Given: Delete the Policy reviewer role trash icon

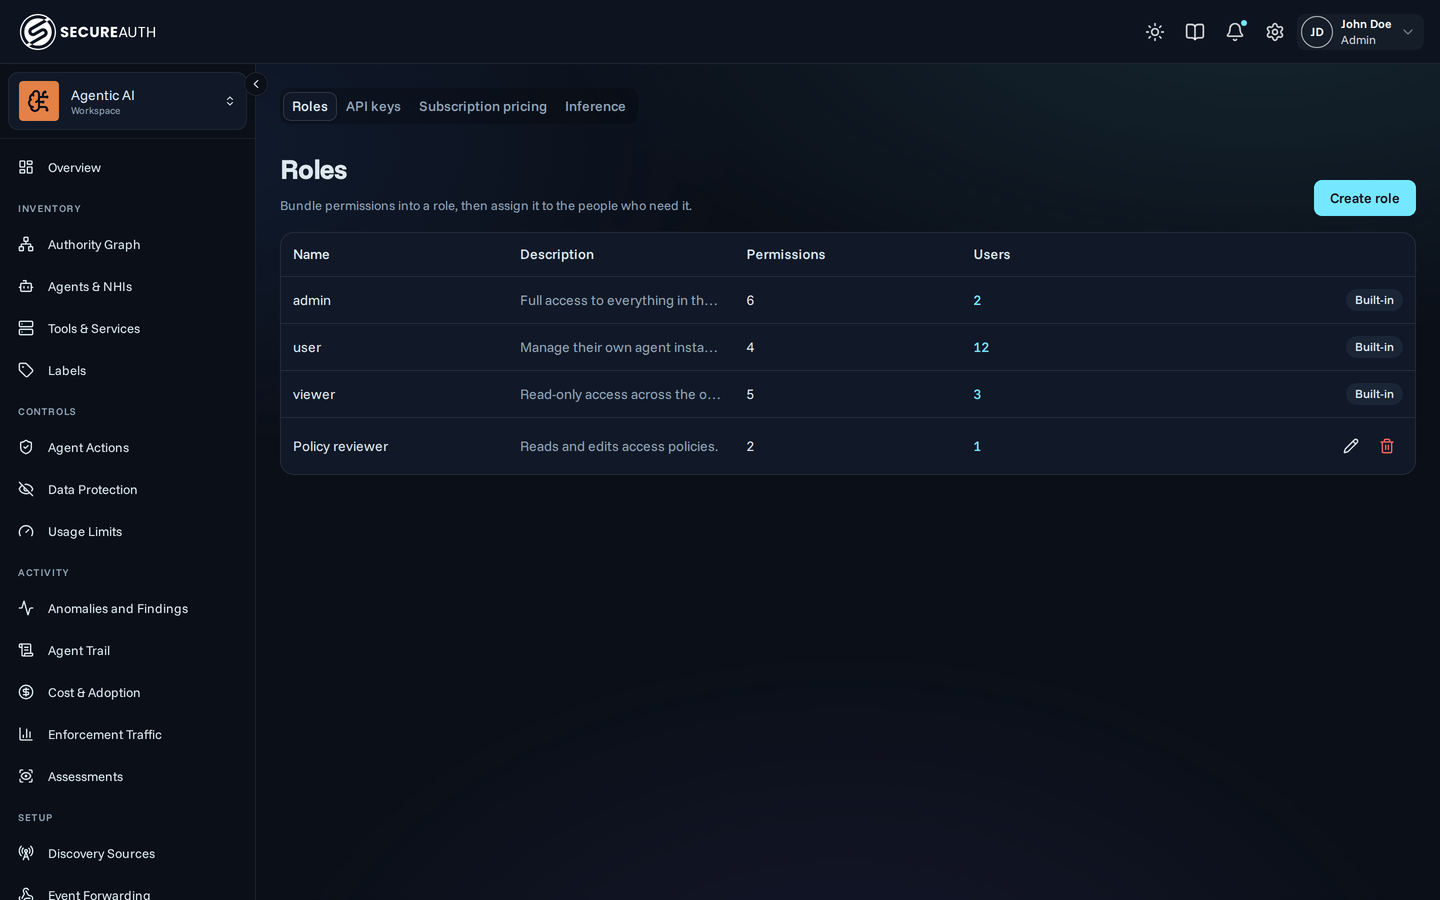Looking at the screenshot, I should point(1387,446).
